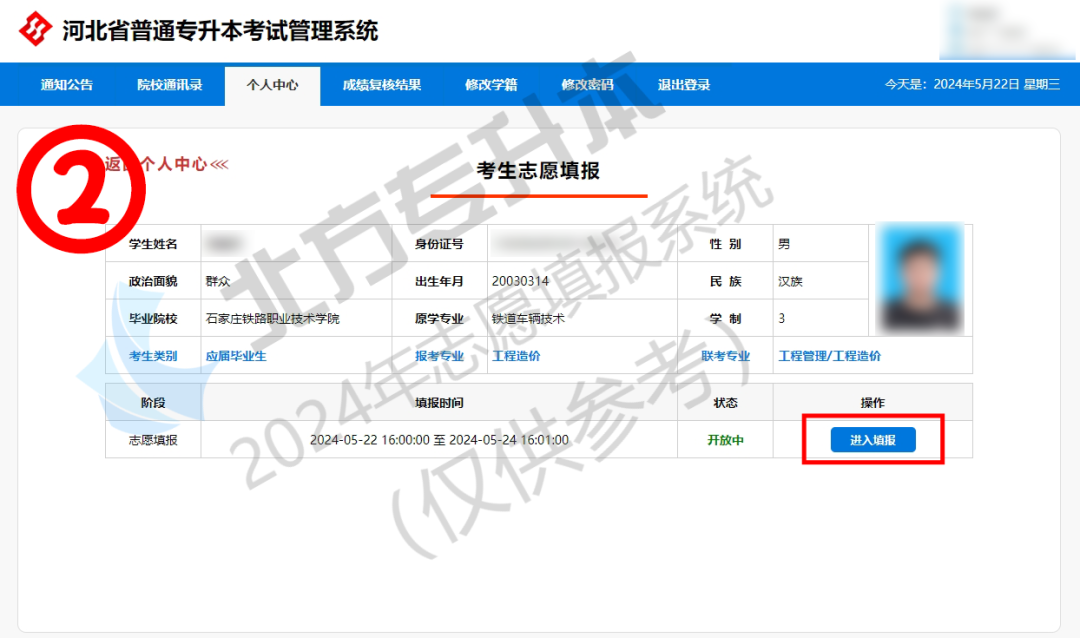Viewport: 1080px width, 638px height.
Task: Click 退出登录 to log out
Action: 684,85
